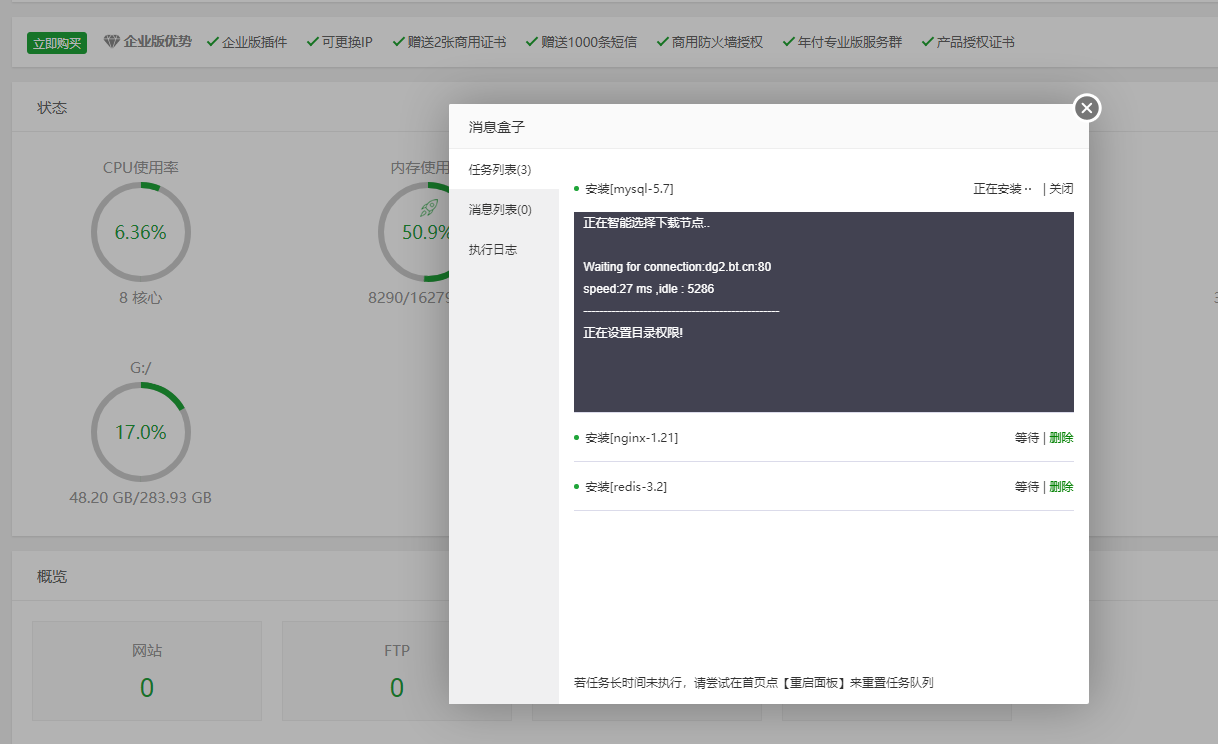Click the 等待 status for nginx-1.21
The height and width of the screenshot is (744, 1218).
coord(1027,437)
